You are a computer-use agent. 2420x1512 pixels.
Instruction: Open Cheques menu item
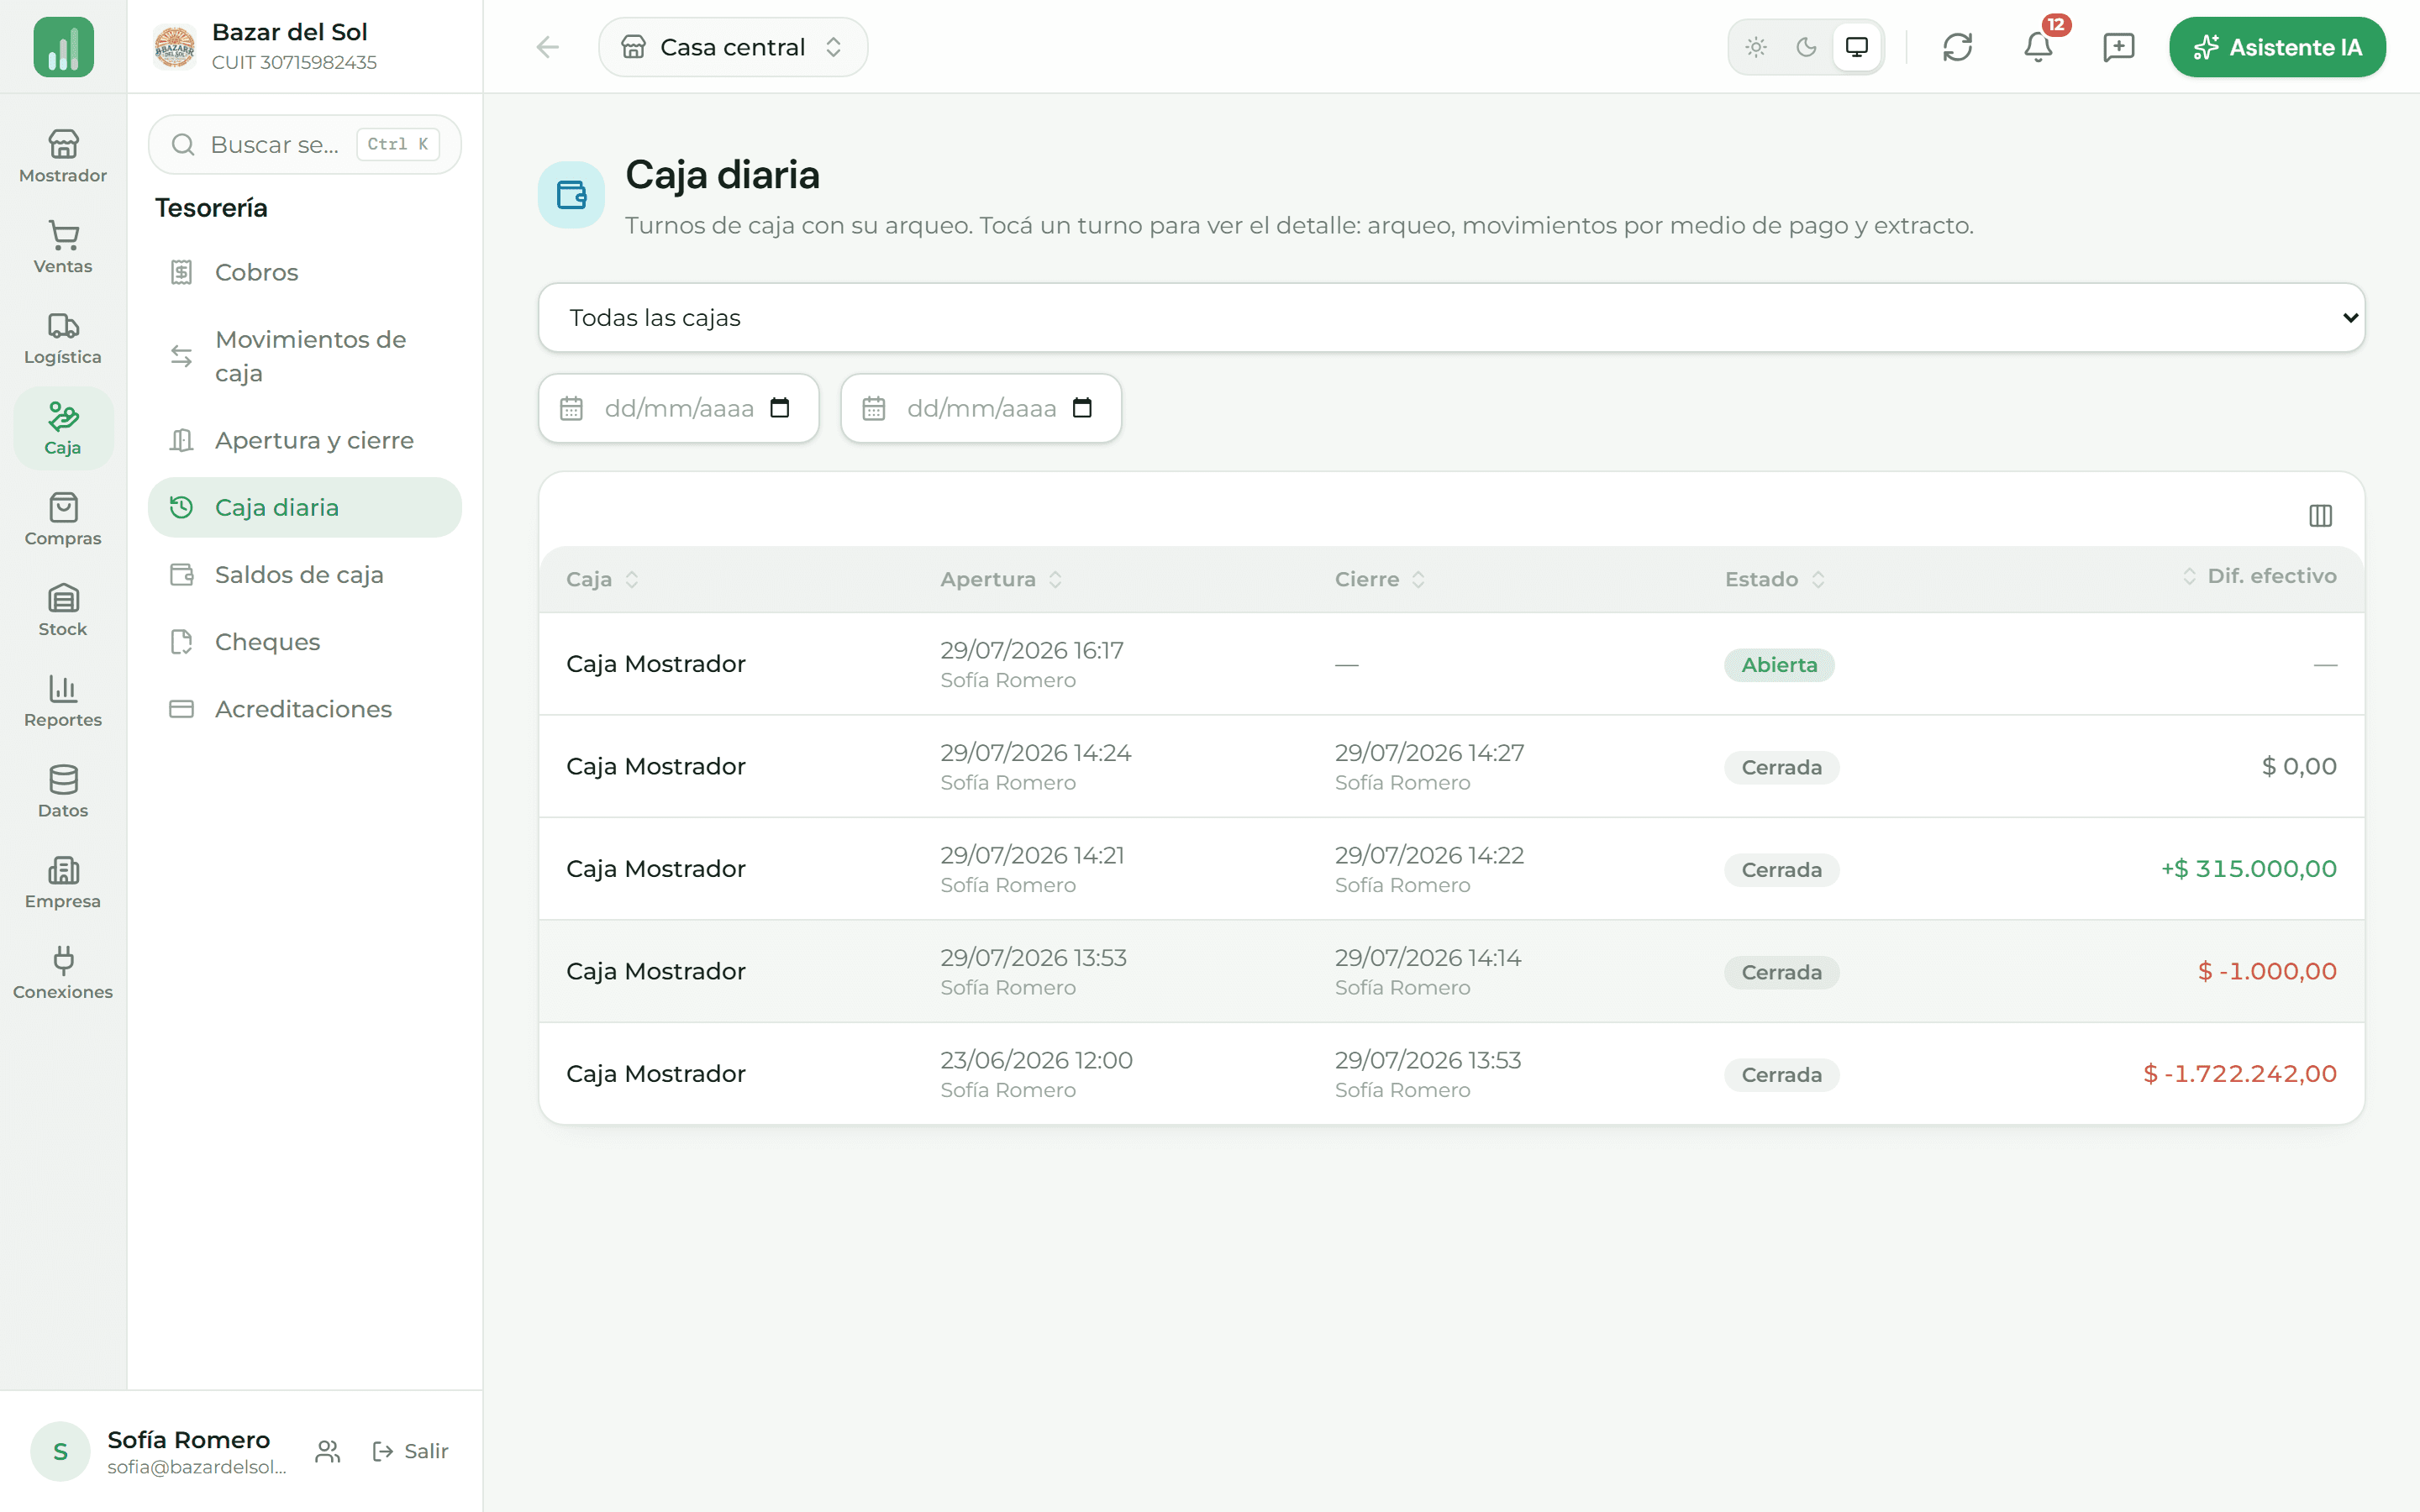305,642
